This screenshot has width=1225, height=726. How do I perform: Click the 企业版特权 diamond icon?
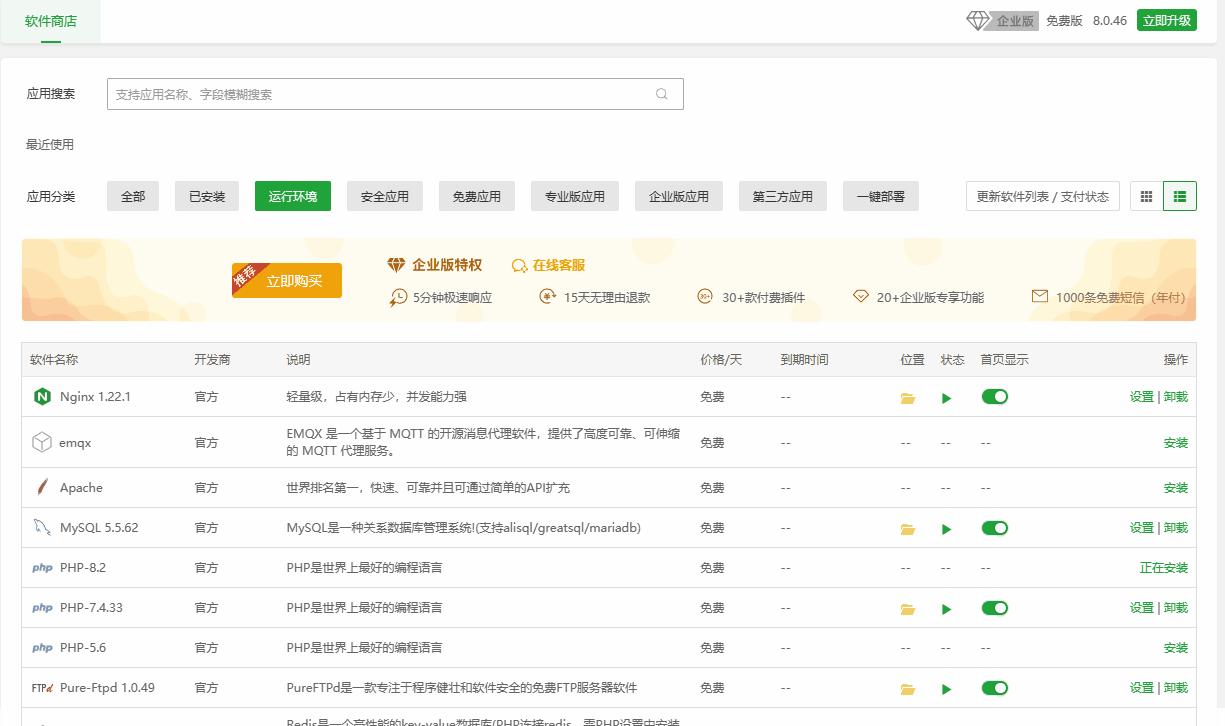click(x=397, y=265)
